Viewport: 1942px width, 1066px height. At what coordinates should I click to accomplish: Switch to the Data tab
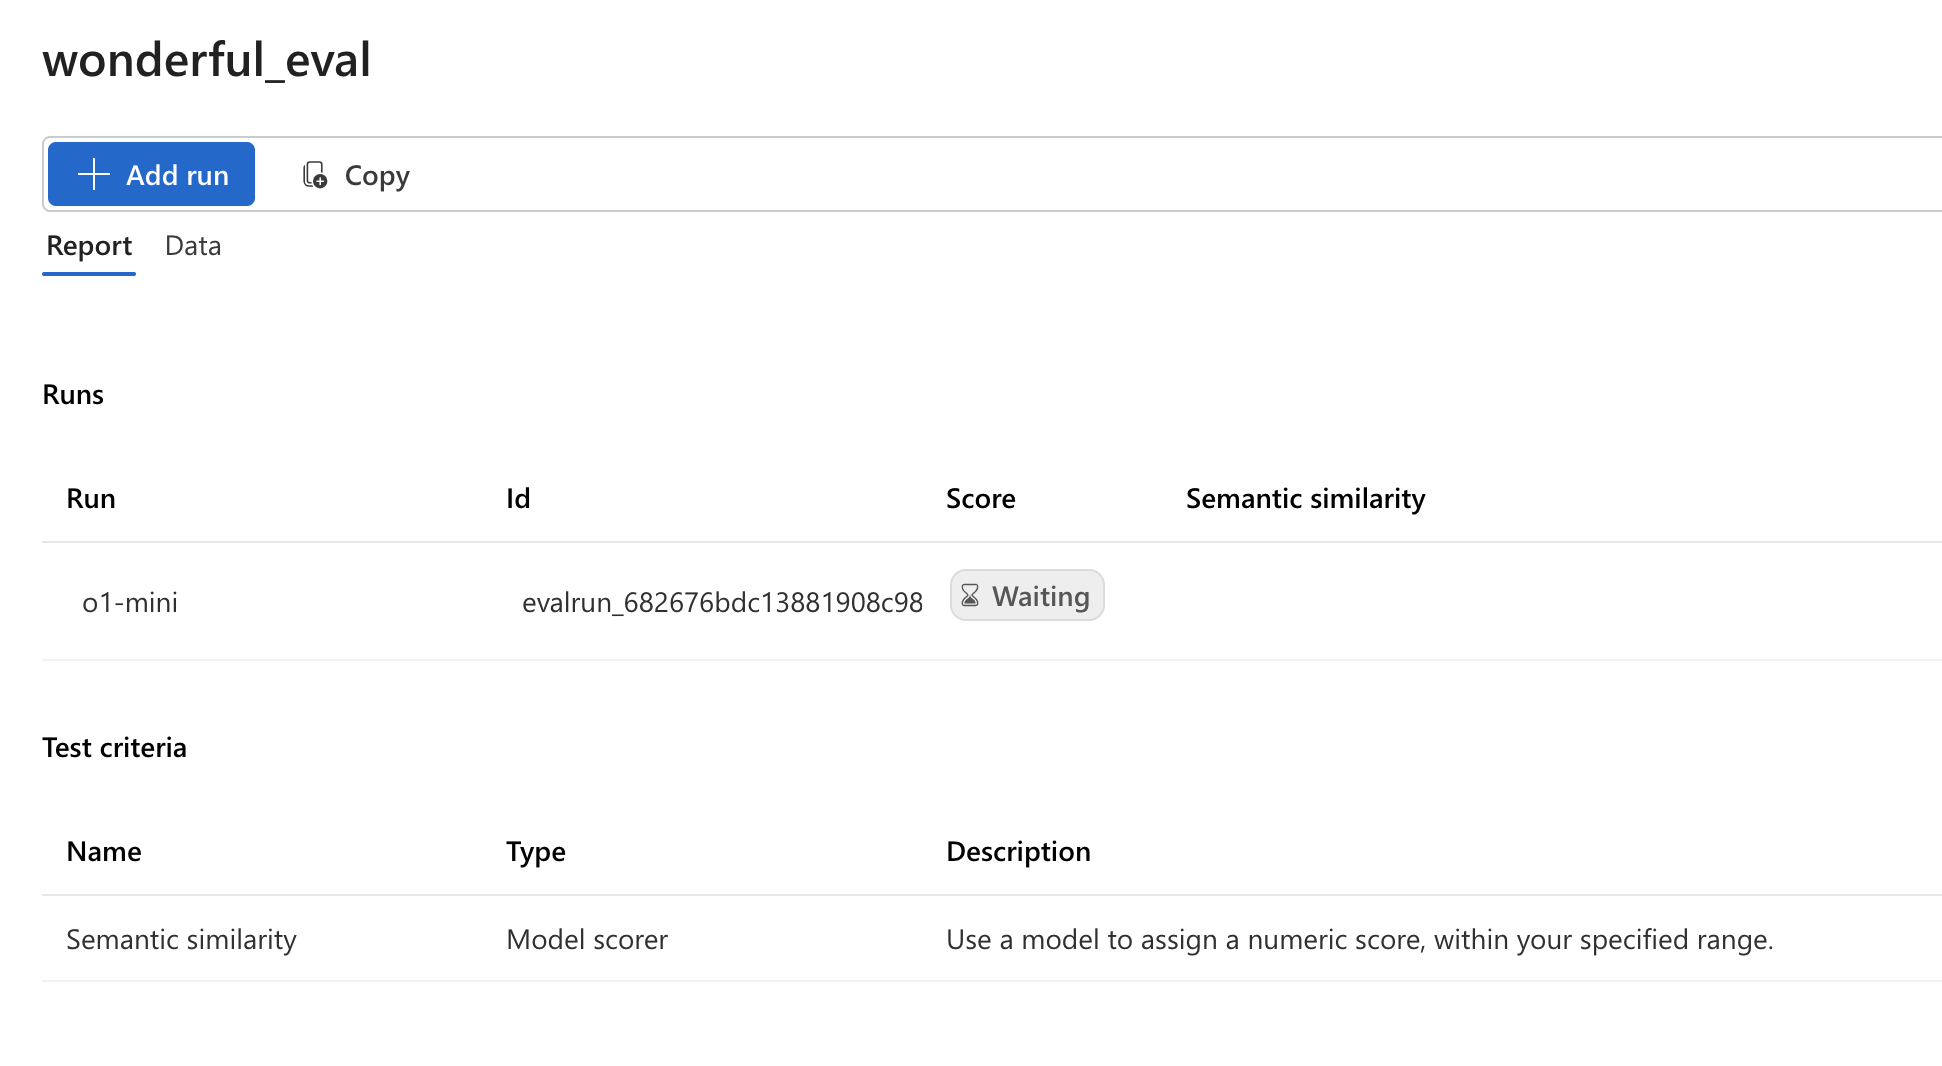193,246
